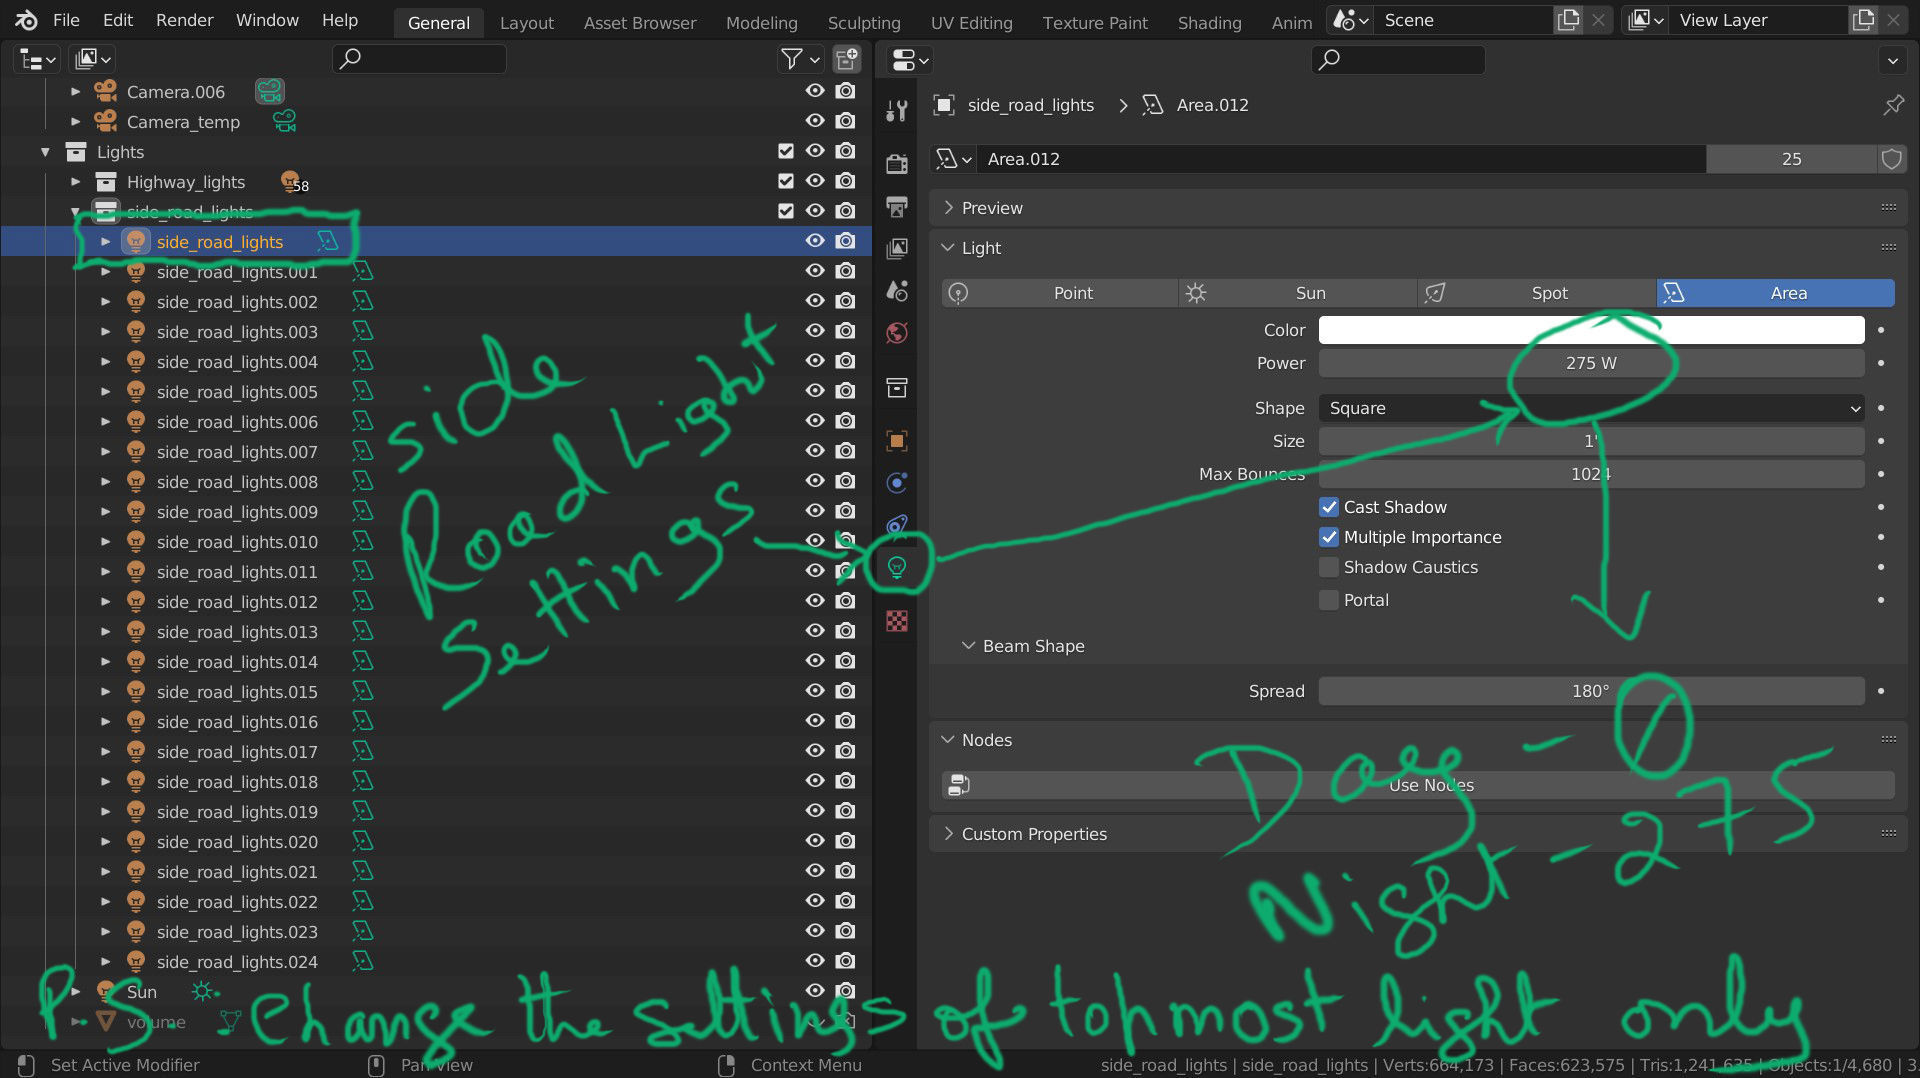
Task: Open the Output properties tab
Action: click(x=897, y=206)
